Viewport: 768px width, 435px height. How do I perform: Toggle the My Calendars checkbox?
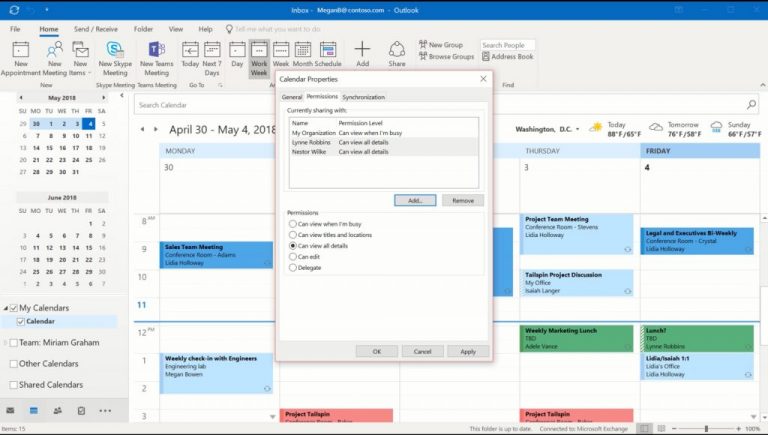point(14,308)
